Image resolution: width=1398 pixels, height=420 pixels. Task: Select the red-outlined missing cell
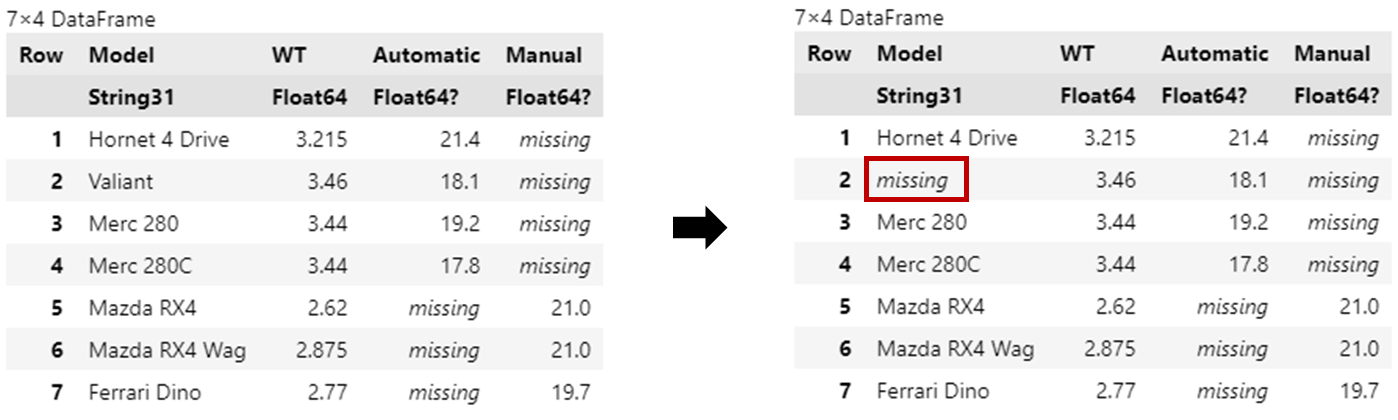(x=916, y=181)
